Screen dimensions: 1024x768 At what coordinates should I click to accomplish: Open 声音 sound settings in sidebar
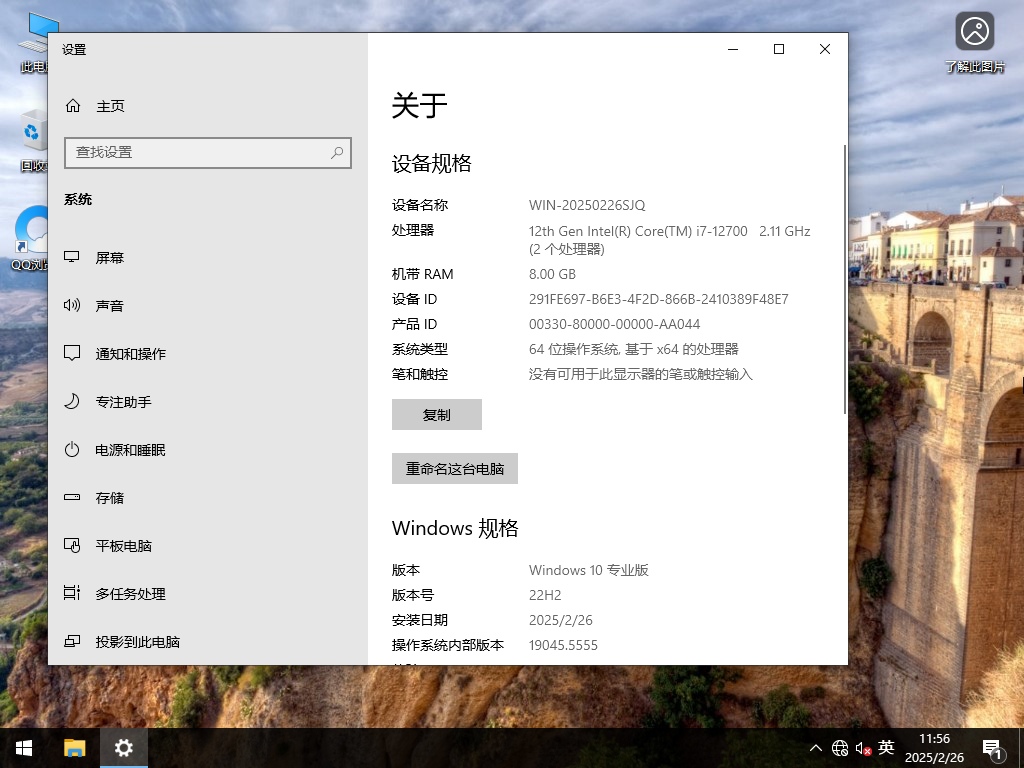110,305
